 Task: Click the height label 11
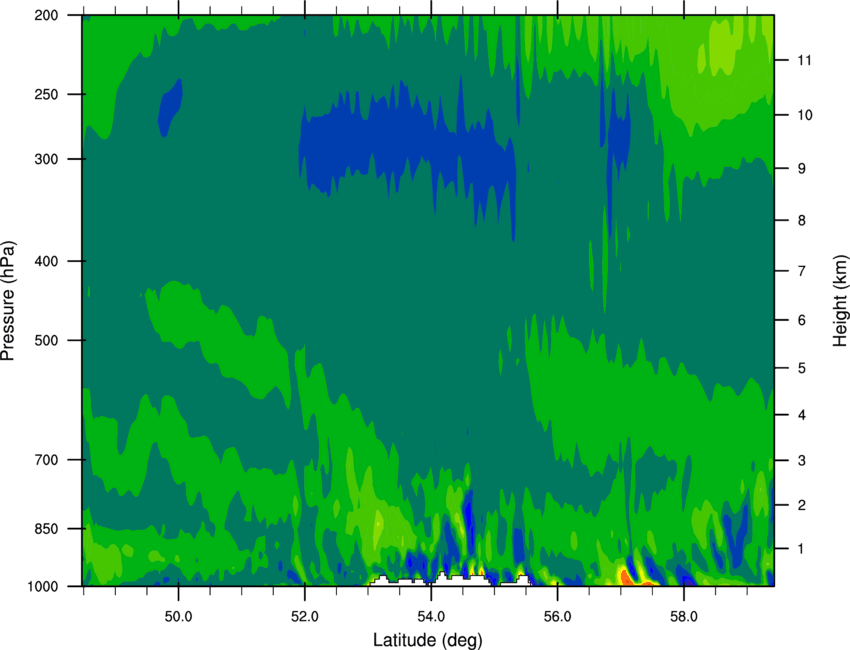(x=805, y=60)
